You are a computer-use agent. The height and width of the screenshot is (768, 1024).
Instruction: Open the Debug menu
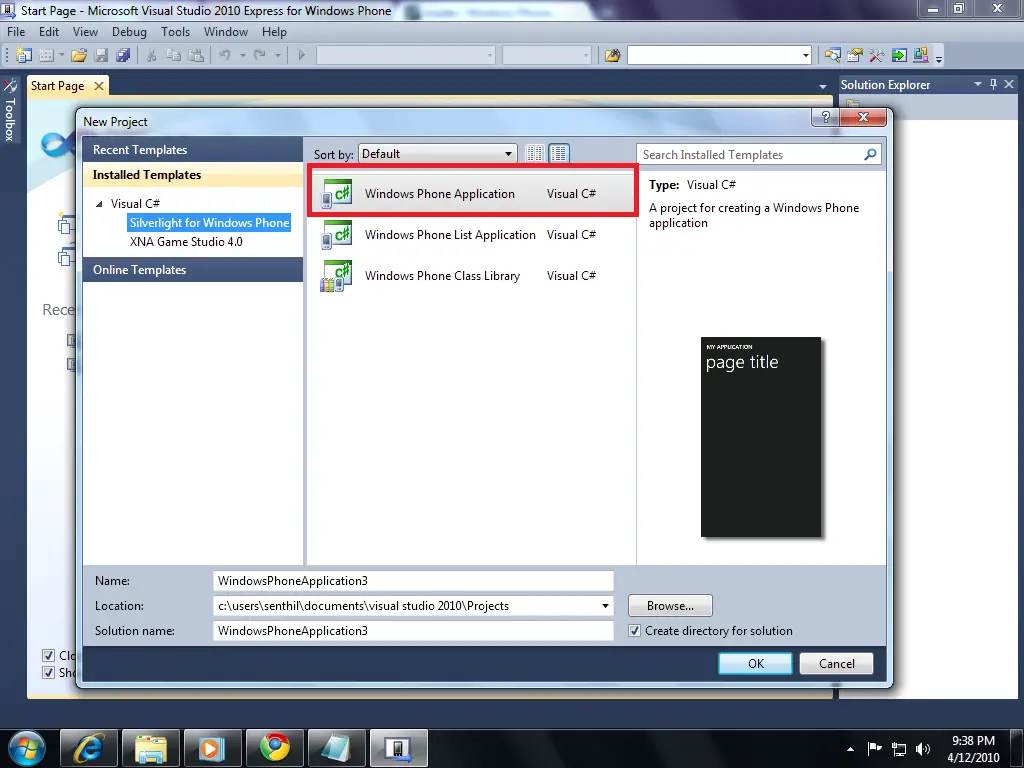pyautogui.click(x=129, y=31)
